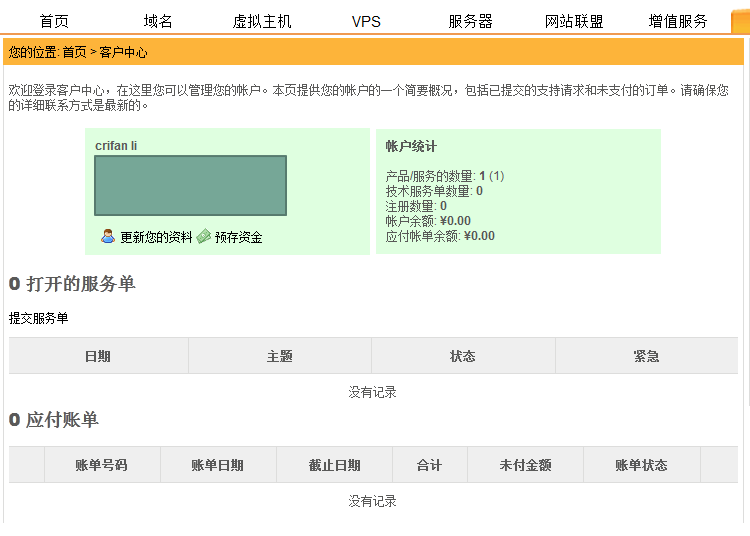Click the 帐户余额 ¥0.00 line
This screenshot has height=536, width=750.
428,221
